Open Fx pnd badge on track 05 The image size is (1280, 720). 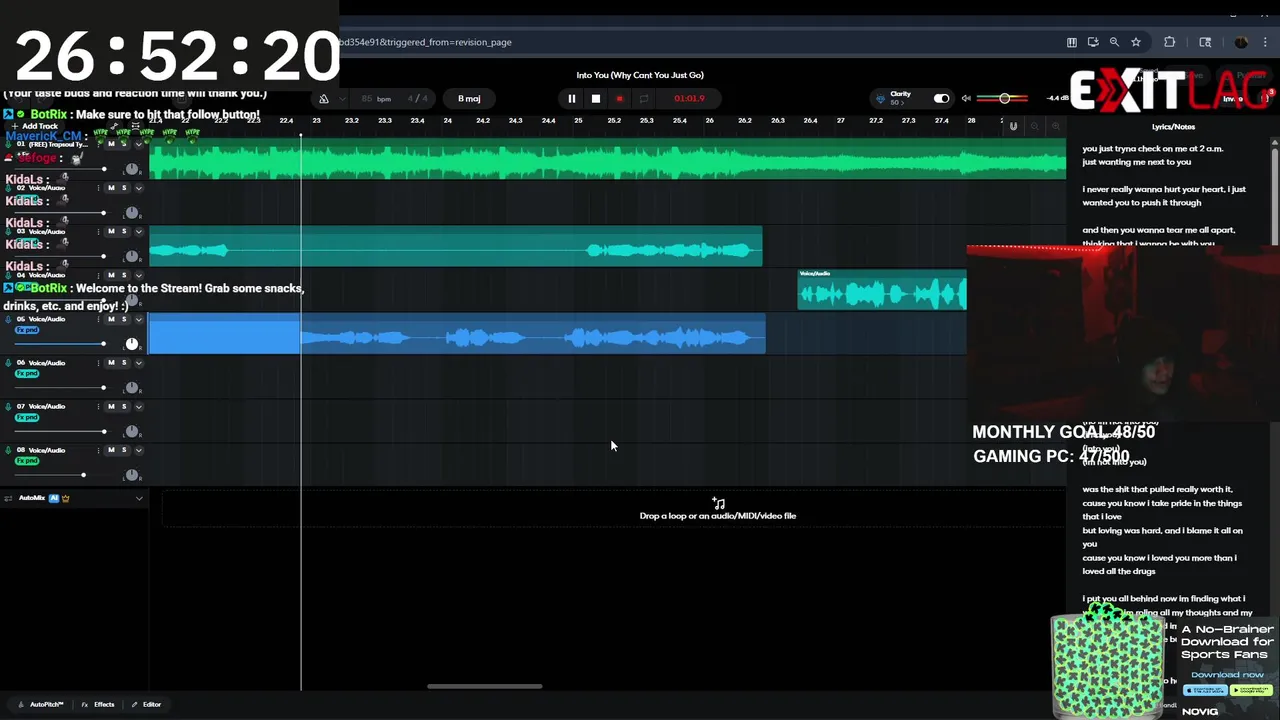pyautogui.click(x=27, y=329)
